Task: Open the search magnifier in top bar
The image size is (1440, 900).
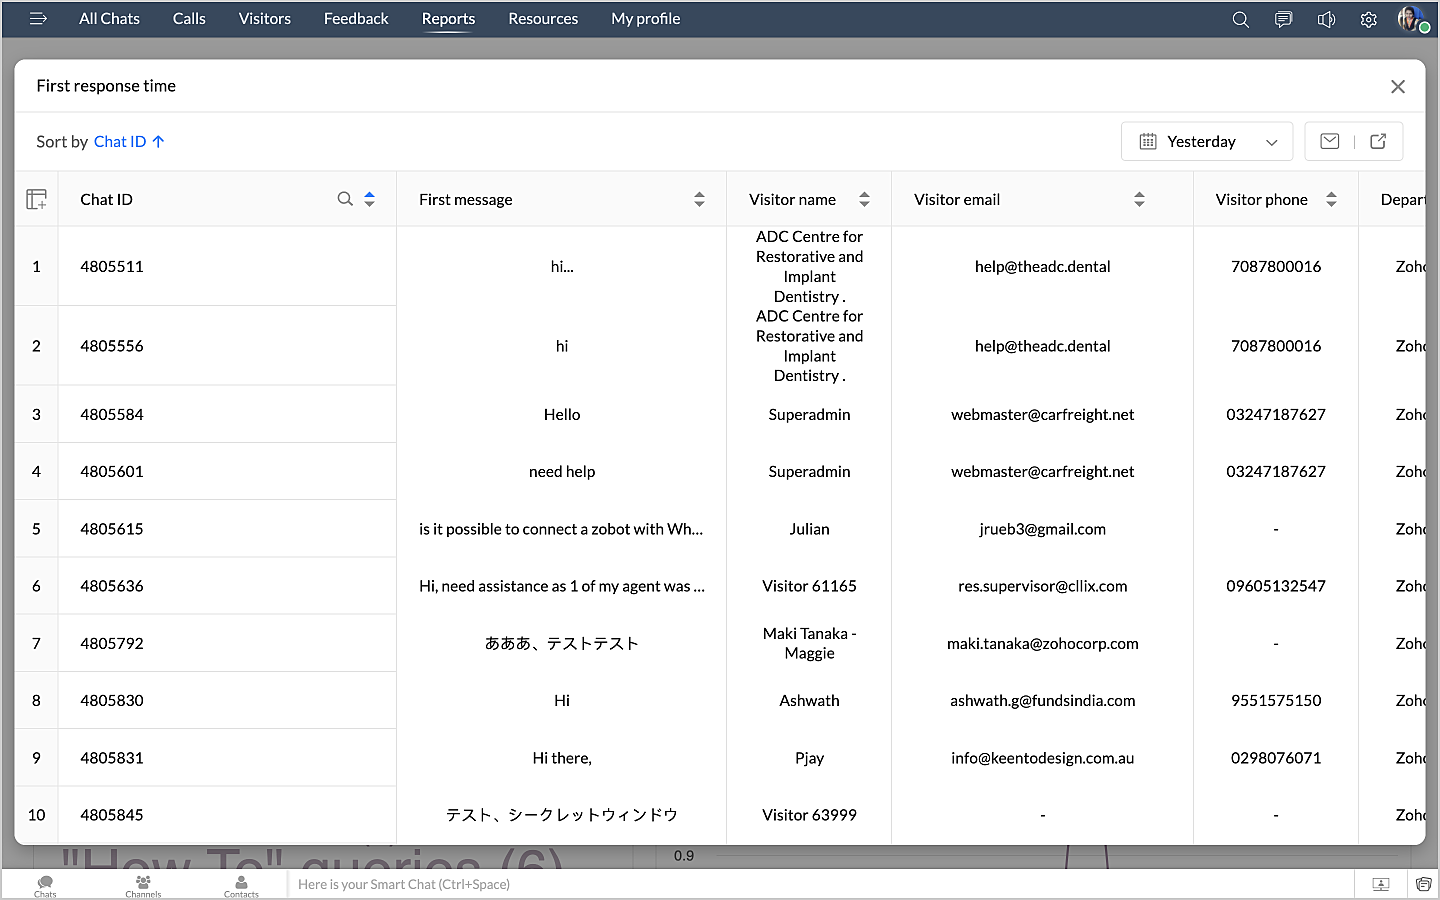Action: pyautogui.click(x=1241, y=19)
